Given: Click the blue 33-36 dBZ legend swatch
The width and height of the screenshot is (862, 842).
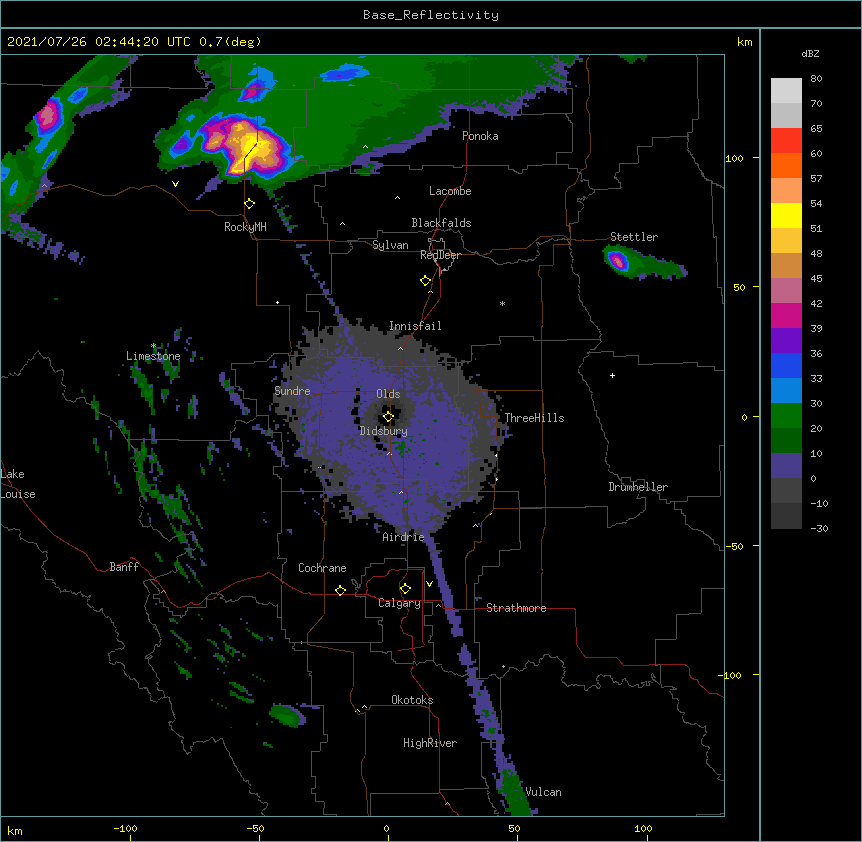Looking at the screenshot, I should click(x=786, y=365).
